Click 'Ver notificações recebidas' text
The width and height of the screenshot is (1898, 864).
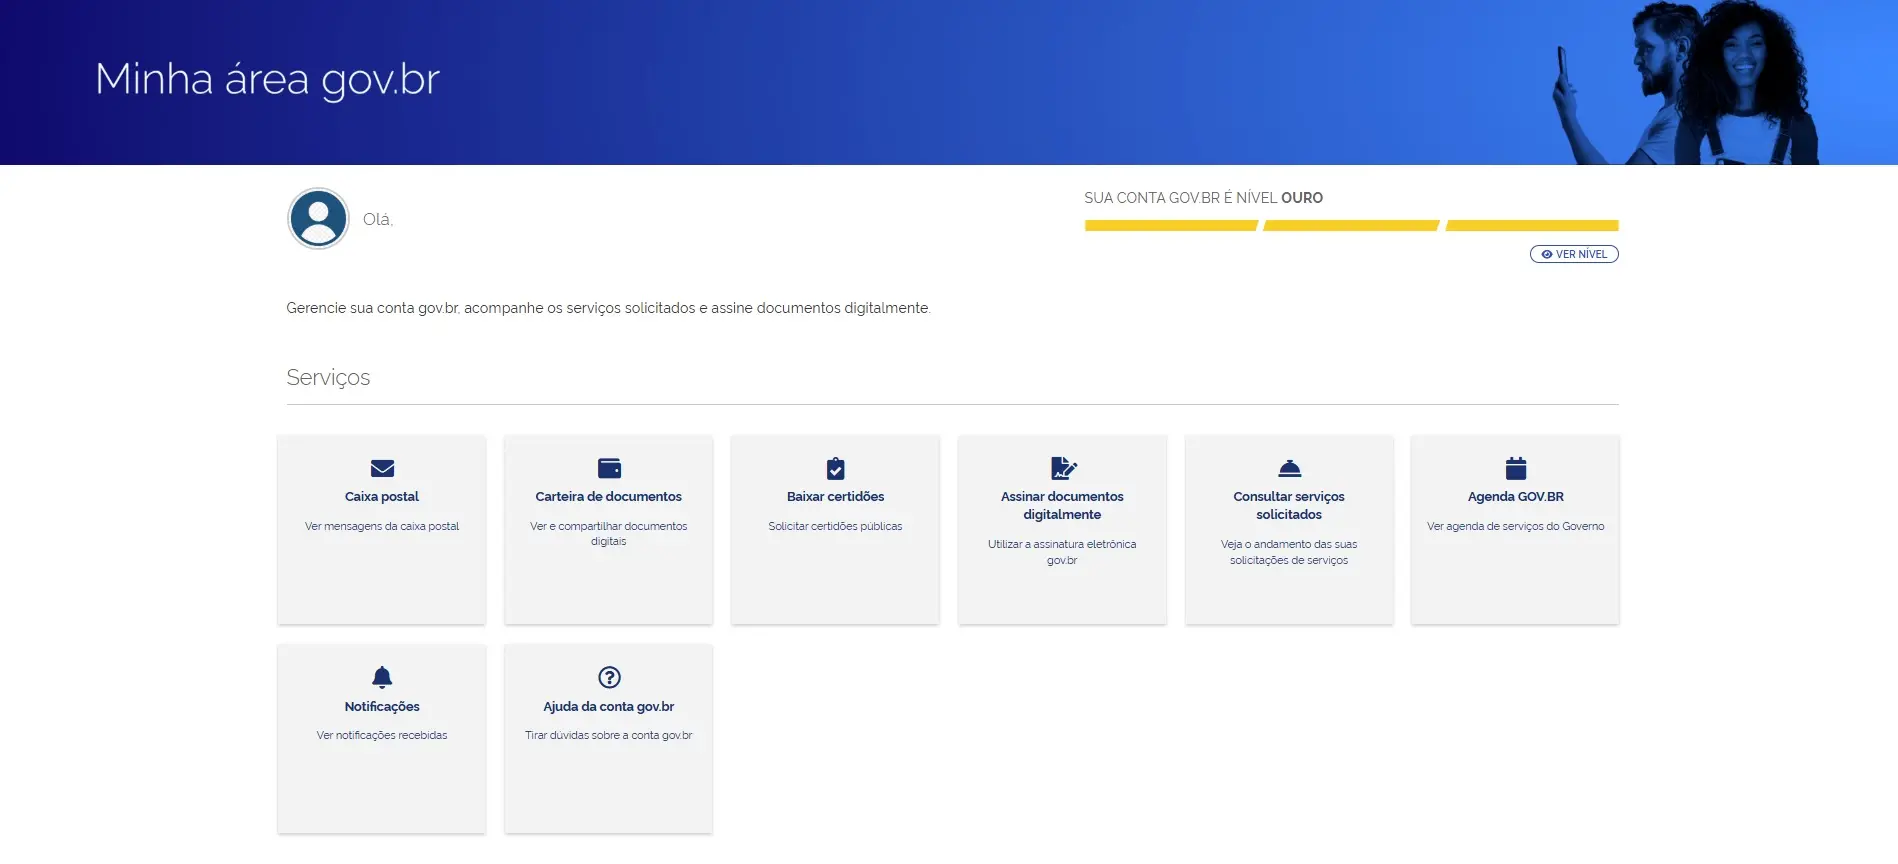pyautogui.click(x=382, y=736)
